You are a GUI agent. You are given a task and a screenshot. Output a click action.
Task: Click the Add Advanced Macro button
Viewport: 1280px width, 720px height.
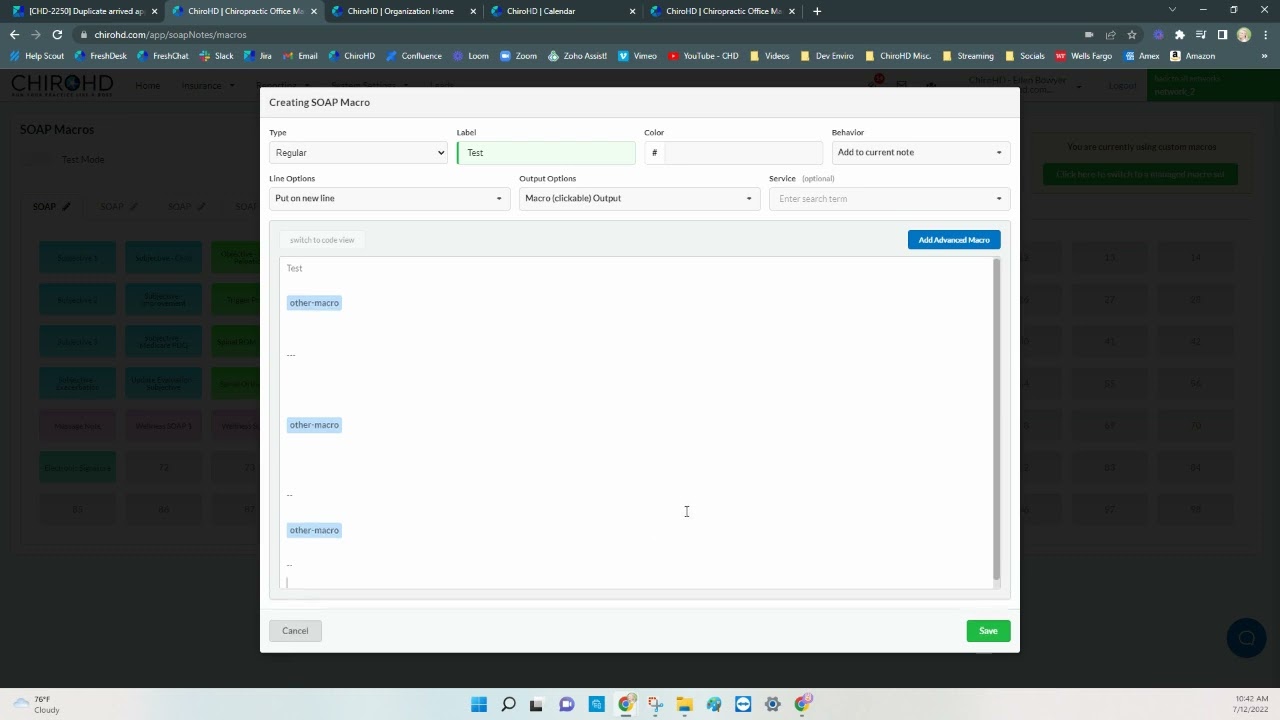954,240
